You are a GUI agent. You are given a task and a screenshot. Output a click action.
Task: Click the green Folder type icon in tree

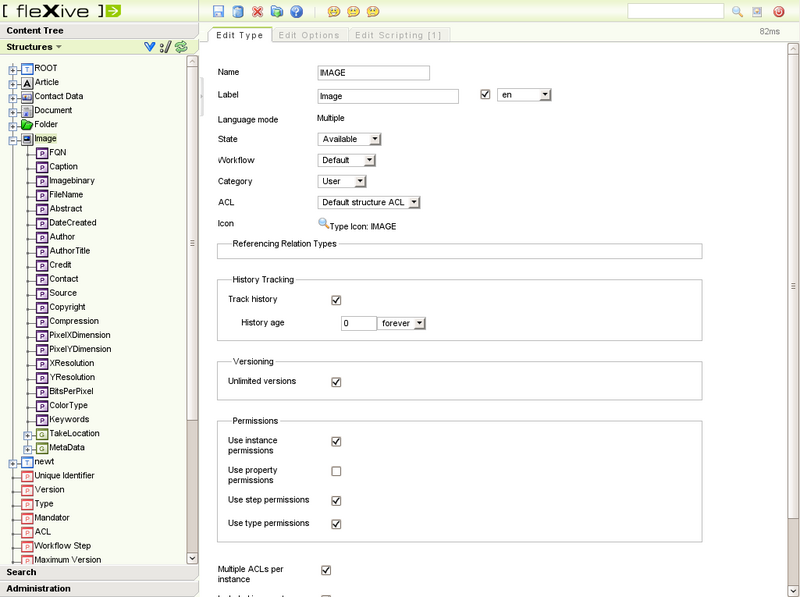click(27, 125)
